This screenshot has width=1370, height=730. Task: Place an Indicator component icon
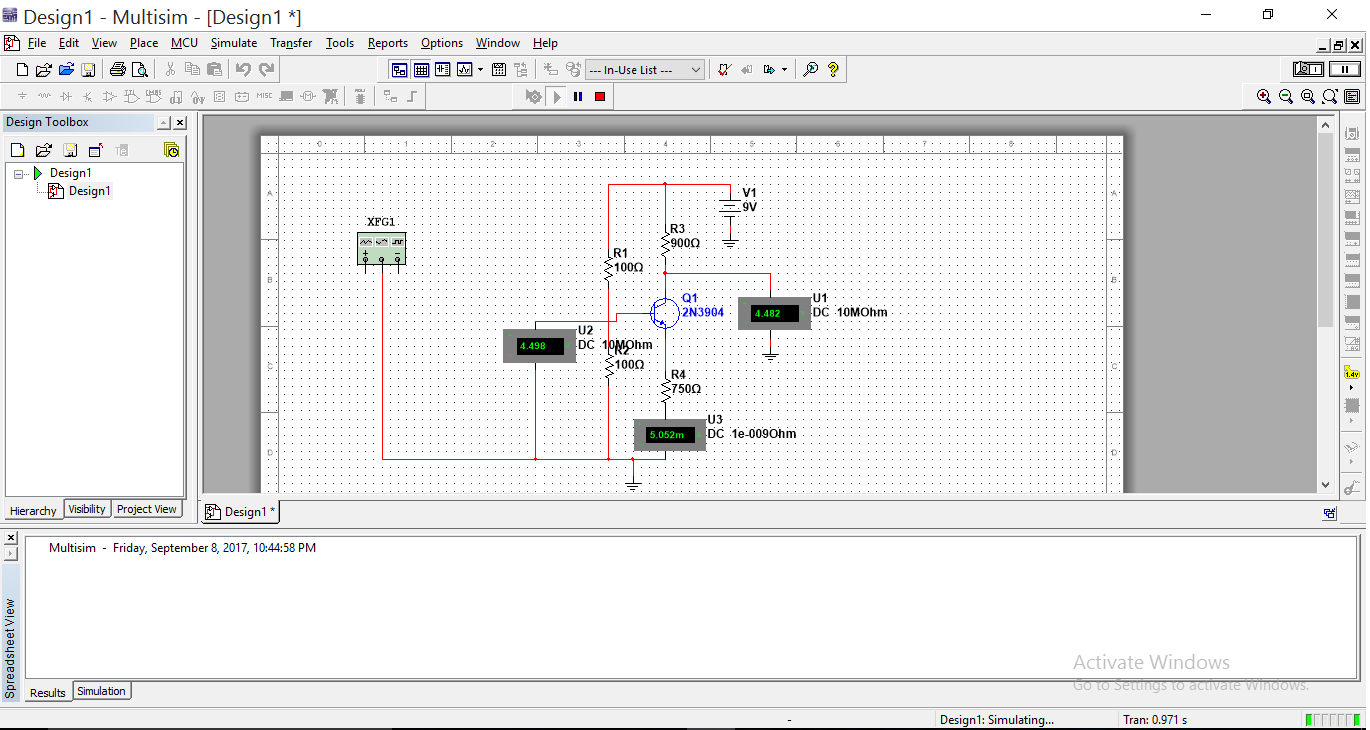click(220, 97)
